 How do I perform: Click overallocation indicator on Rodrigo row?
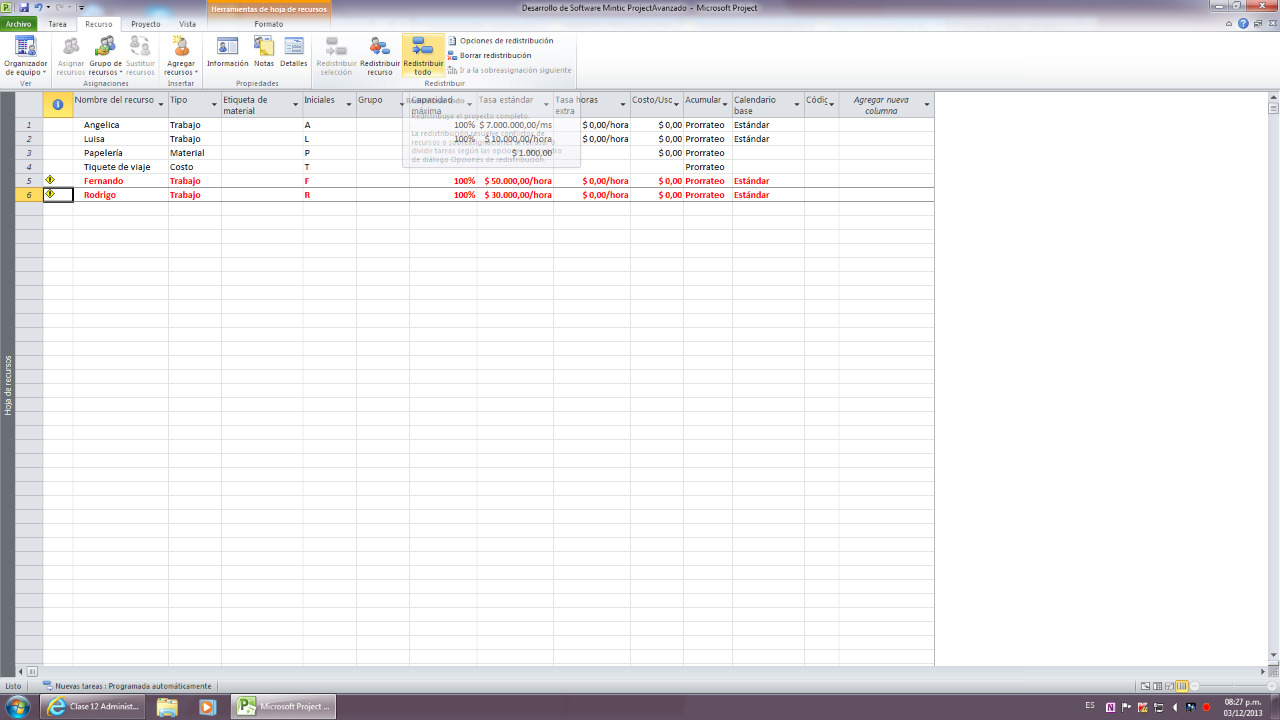(x=50, y=194)
